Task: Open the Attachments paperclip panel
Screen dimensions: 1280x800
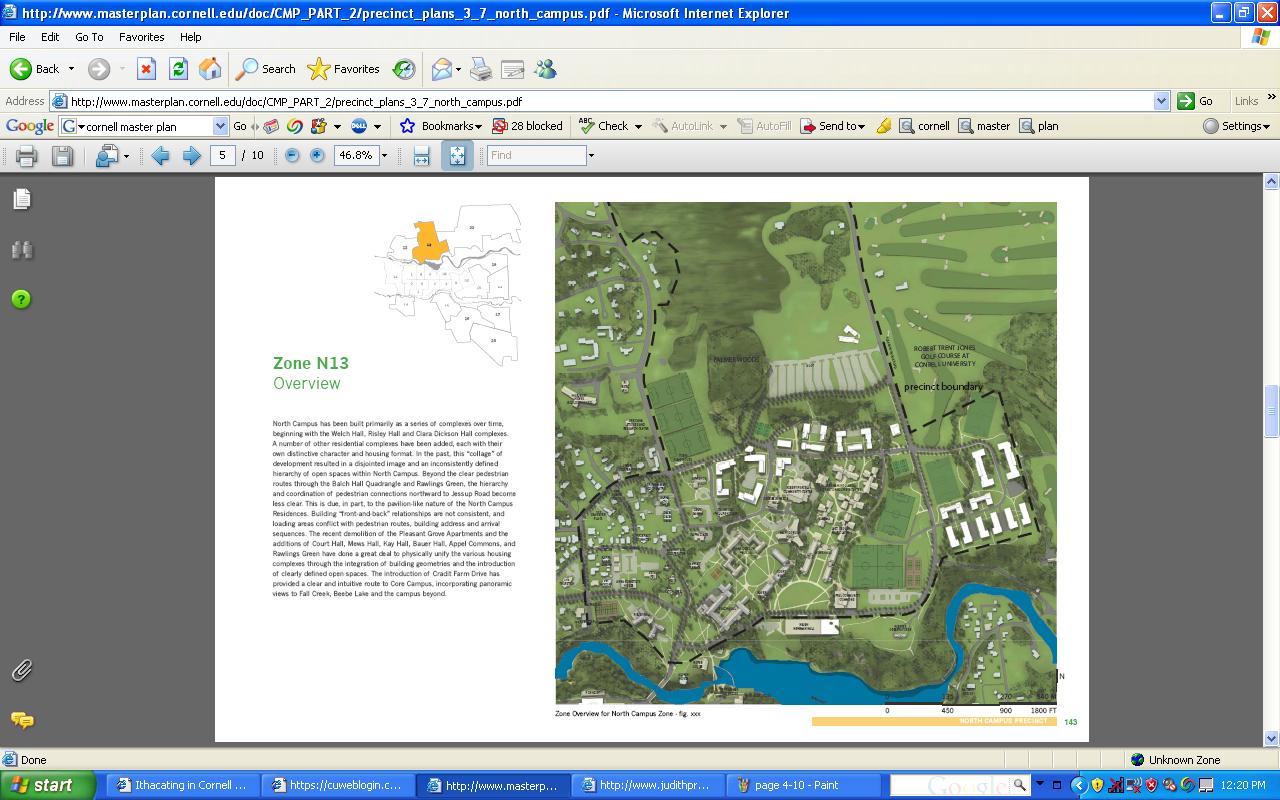Action: coord(21,670)
